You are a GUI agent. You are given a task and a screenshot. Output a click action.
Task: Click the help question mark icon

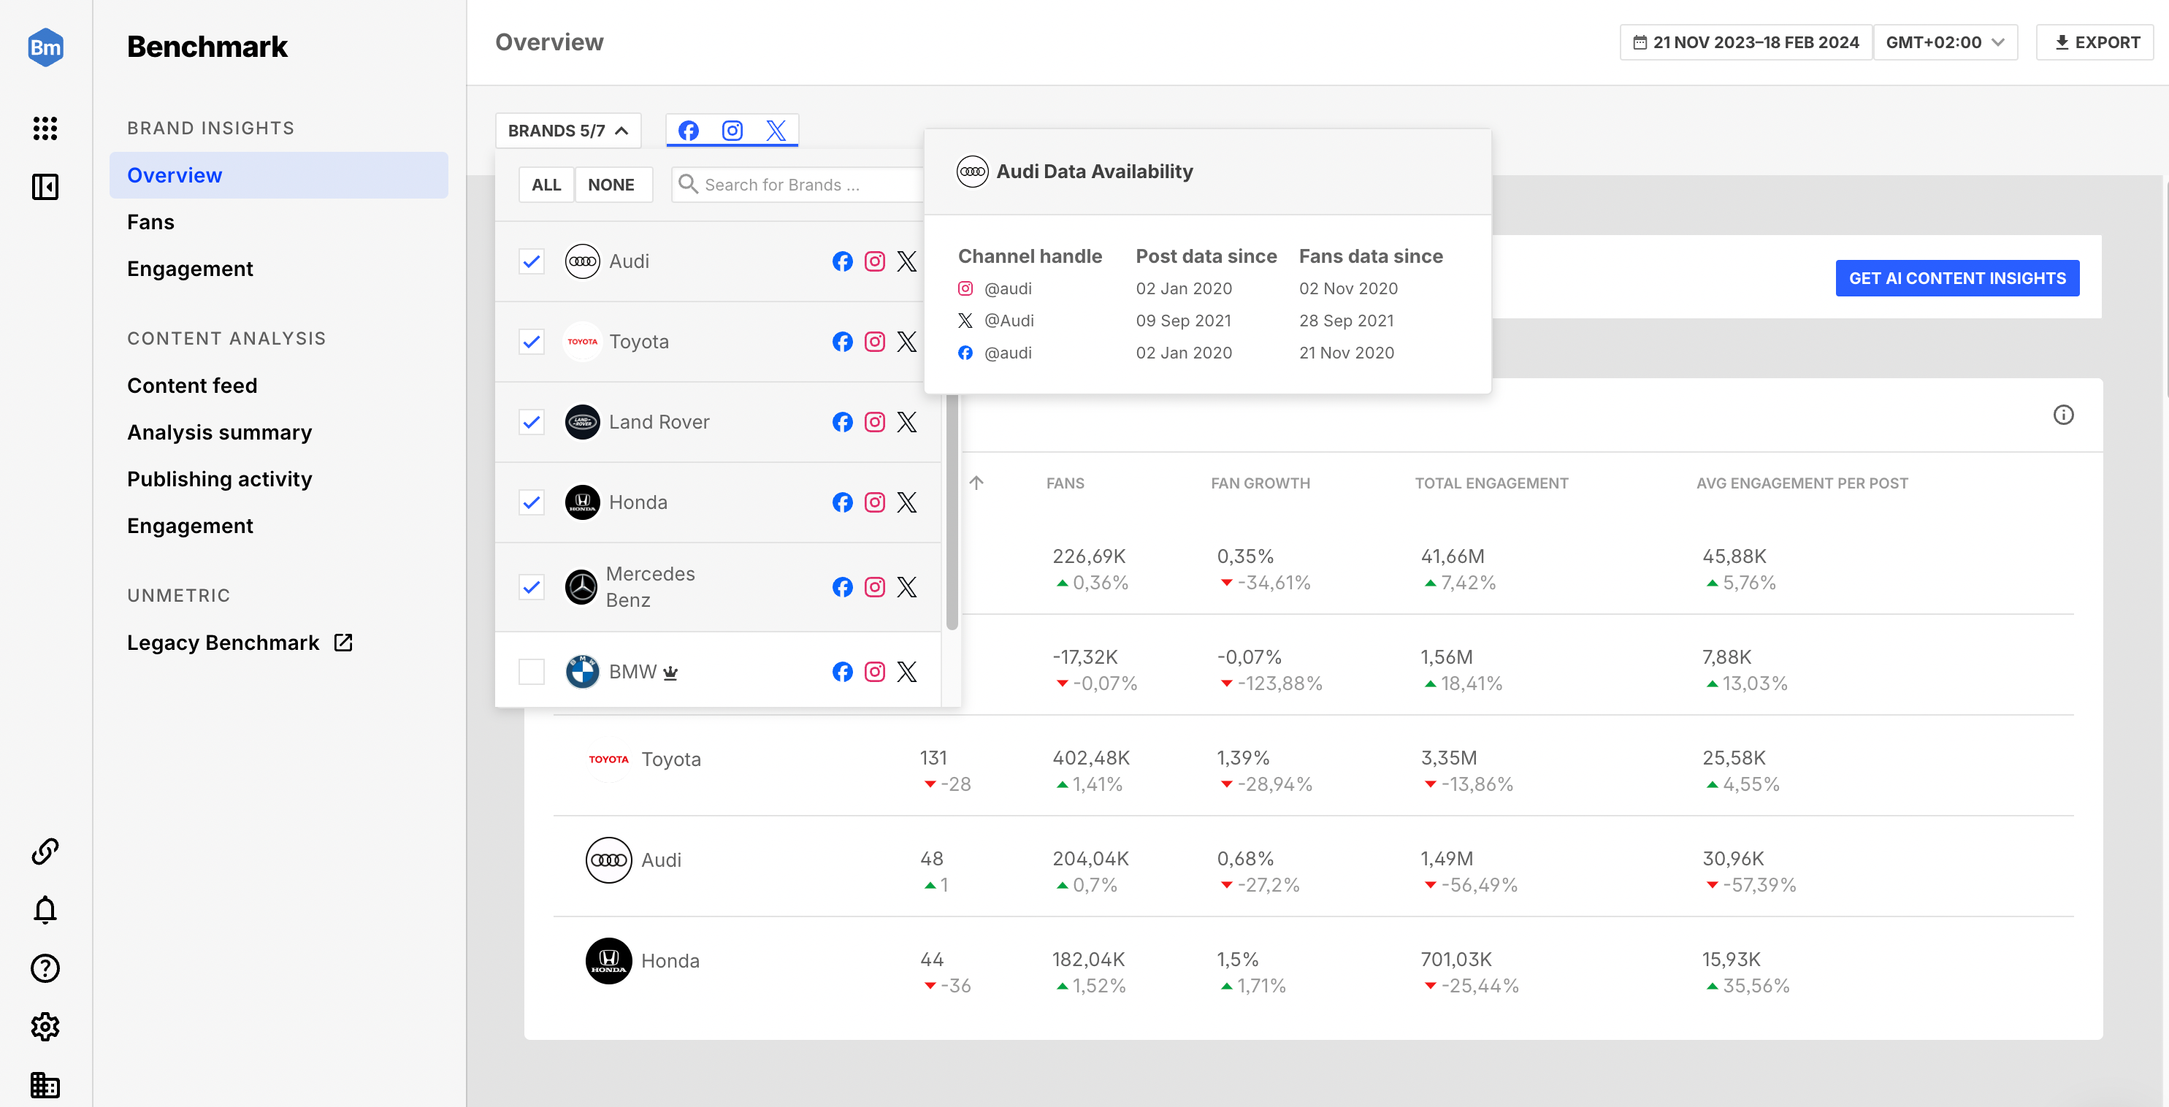(x=45, y=969)
